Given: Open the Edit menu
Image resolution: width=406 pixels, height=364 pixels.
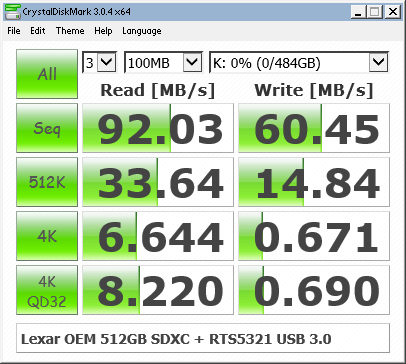Looking at the screenshot, I should [x=38, y=31].
